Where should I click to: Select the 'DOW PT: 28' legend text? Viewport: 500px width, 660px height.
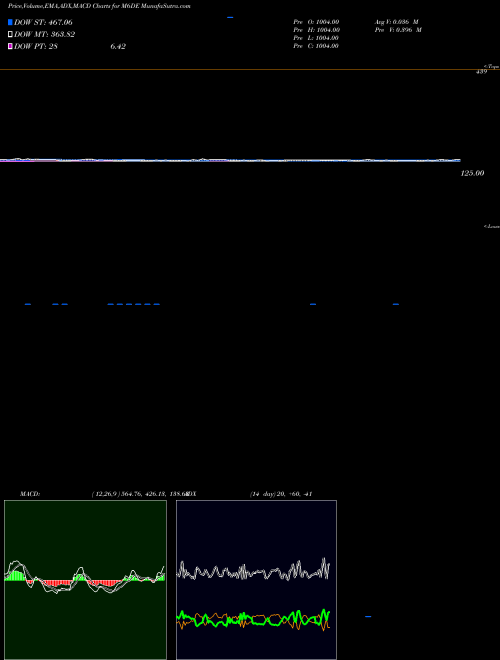point(36,46)
